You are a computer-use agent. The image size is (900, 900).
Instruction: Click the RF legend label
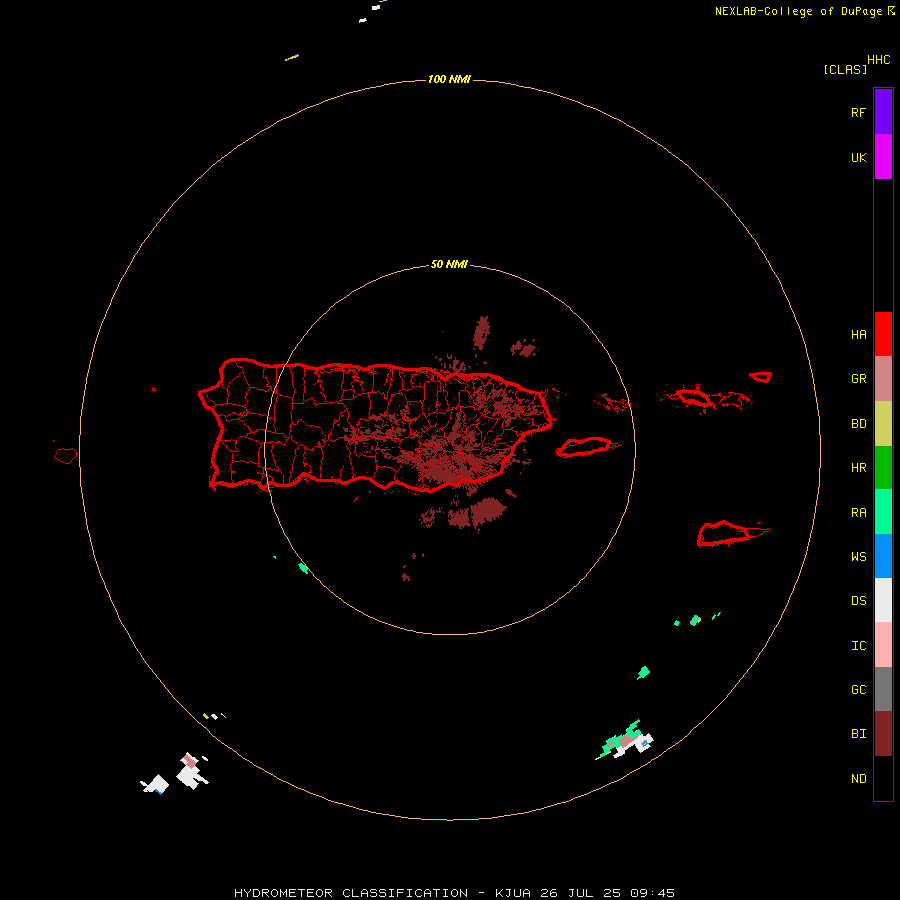tap(858, 112)
